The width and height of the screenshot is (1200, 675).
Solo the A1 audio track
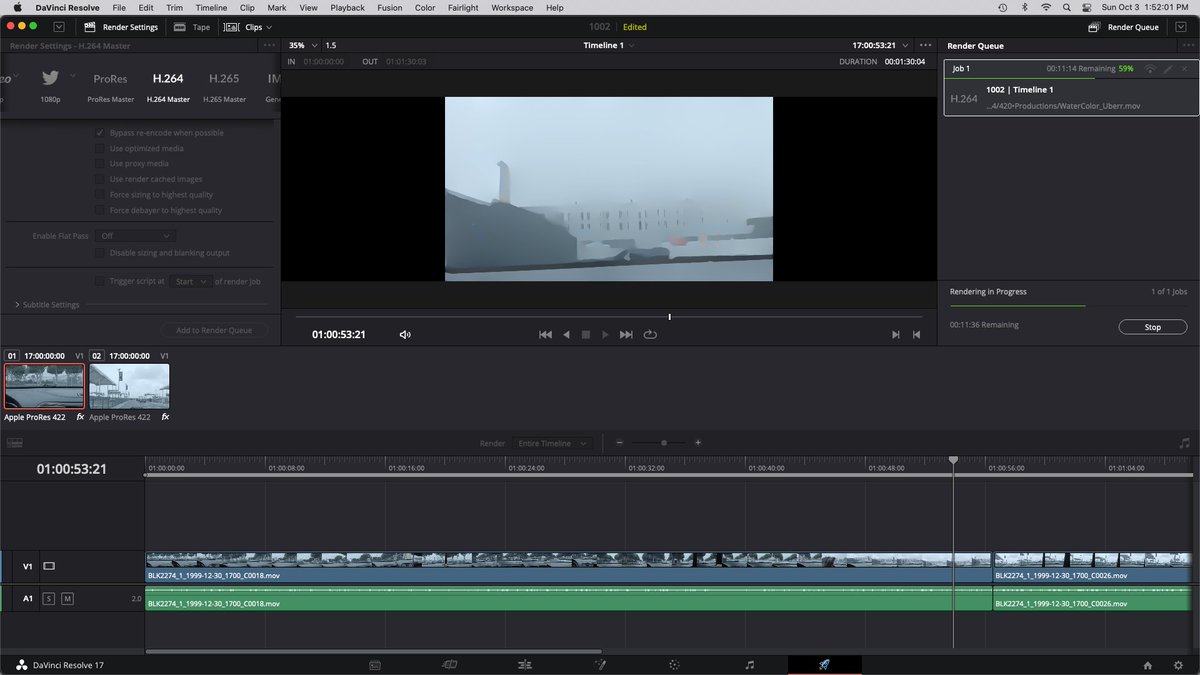48,598
